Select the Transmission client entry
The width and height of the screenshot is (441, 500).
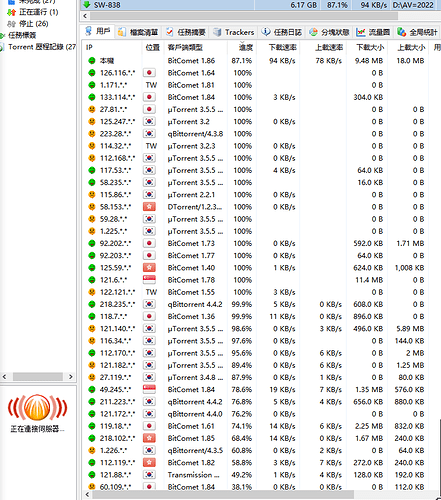click(194, 475)
